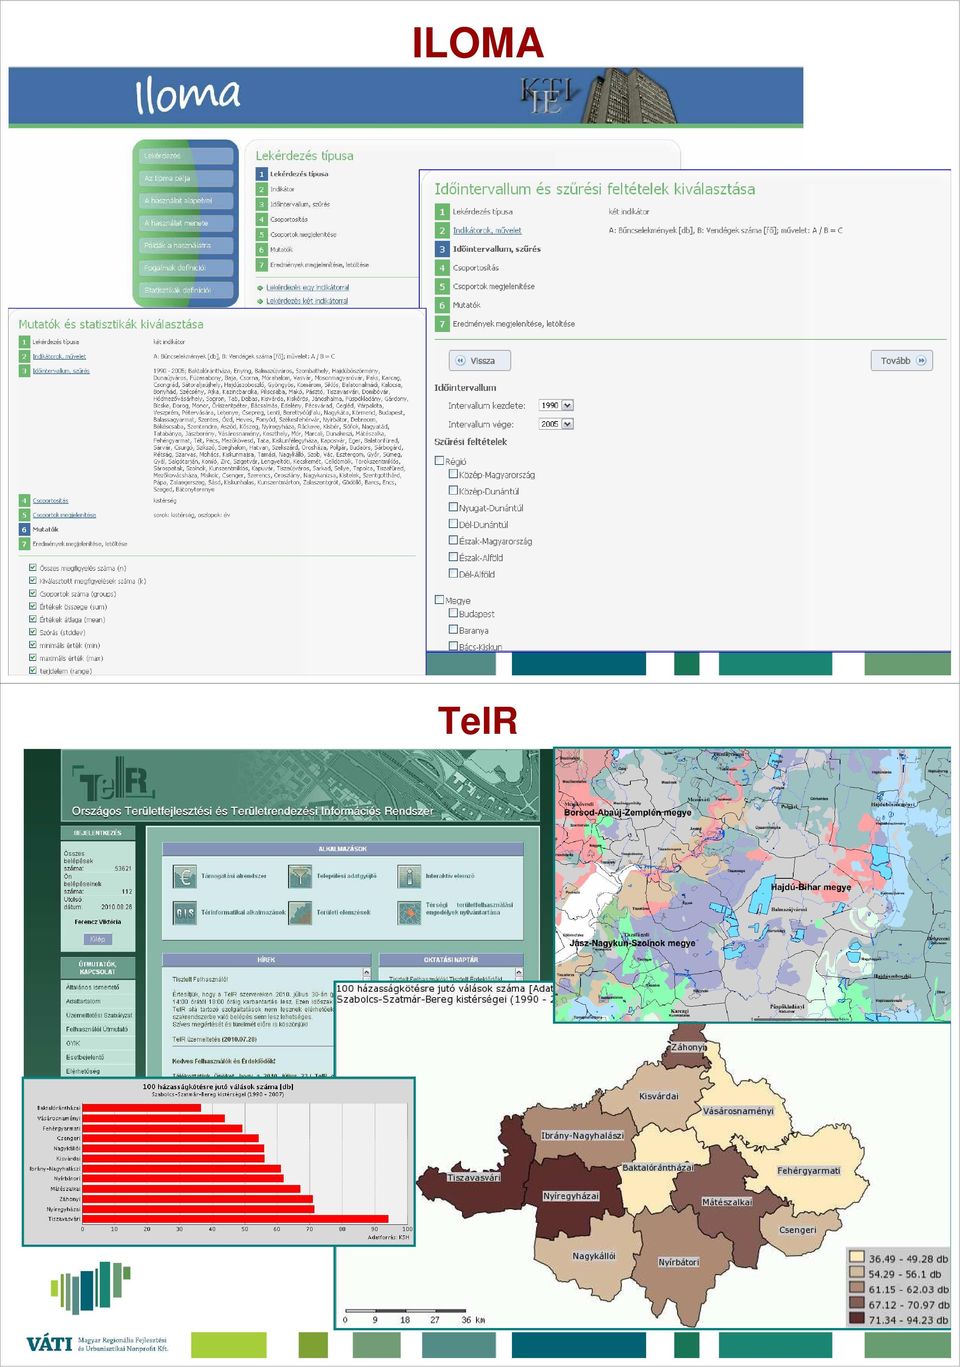The height and width of the screenshot is (1367, 960).
Task: Click the Tovább button
Action: point(901,361)
